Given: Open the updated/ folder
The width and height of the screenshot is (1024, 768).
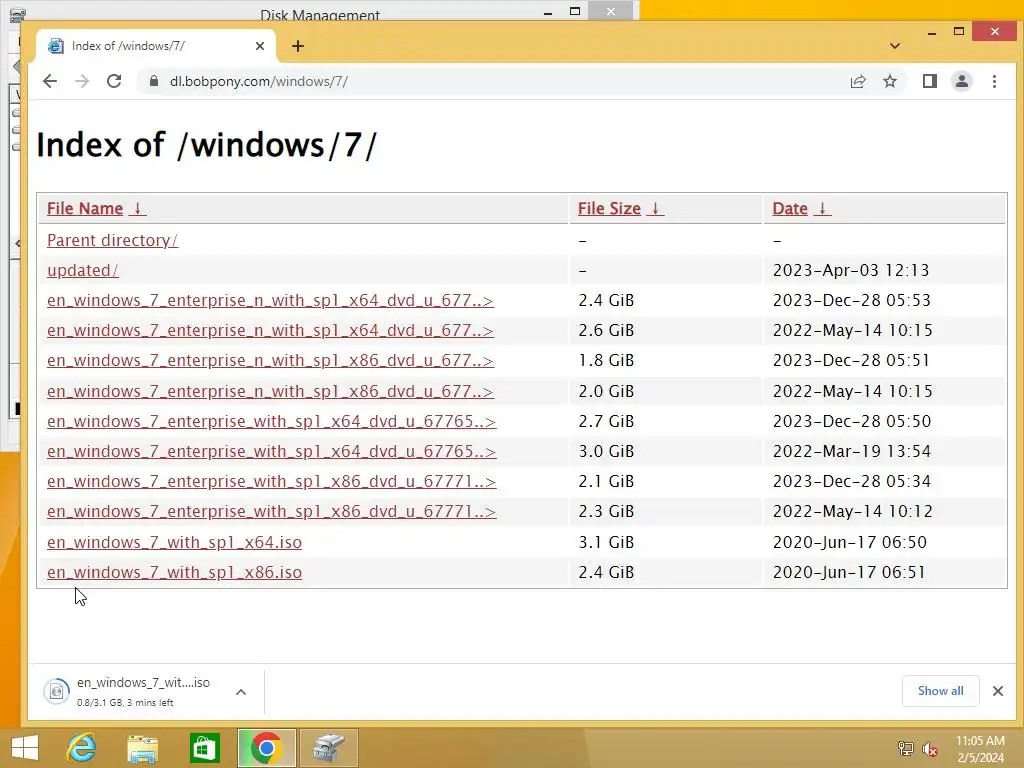Looking at the screenshot, I should tap(83, 270).
